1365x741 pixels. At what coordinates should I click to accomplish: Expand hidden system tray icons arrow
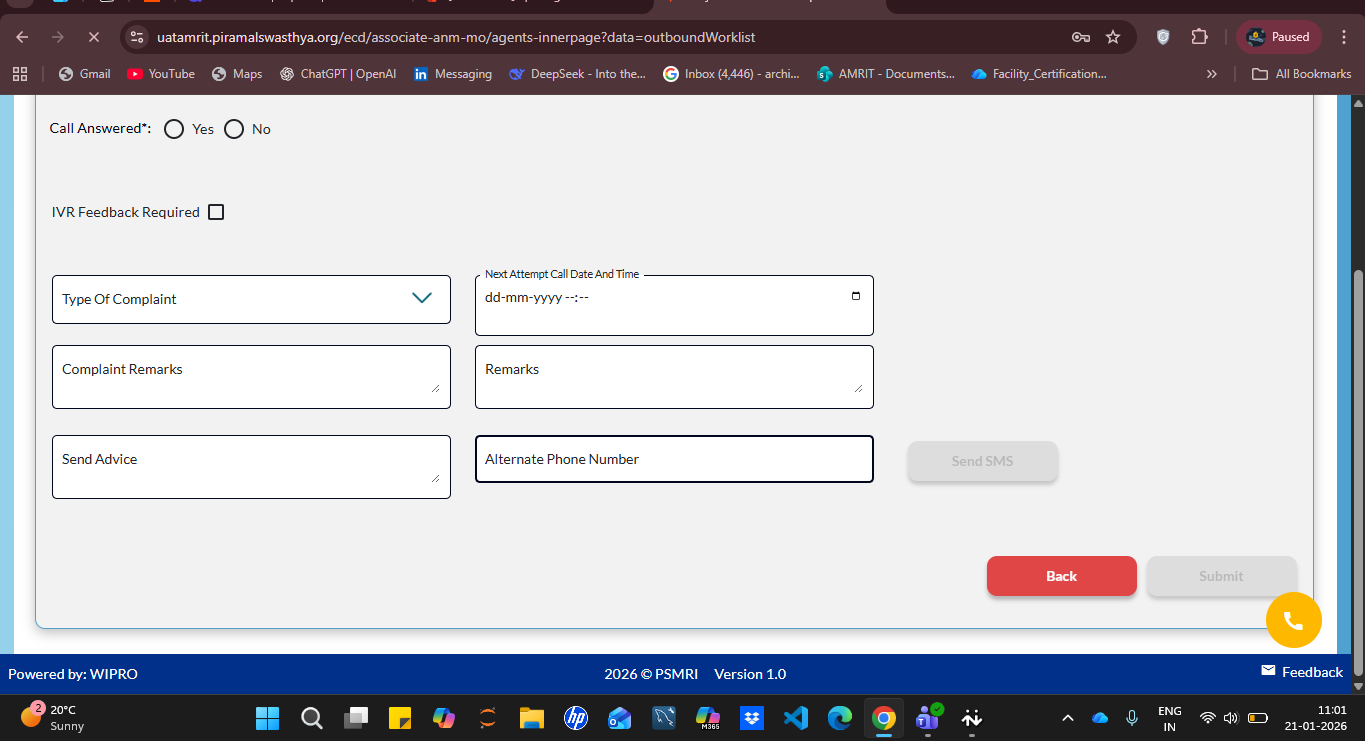(1068, 718)
